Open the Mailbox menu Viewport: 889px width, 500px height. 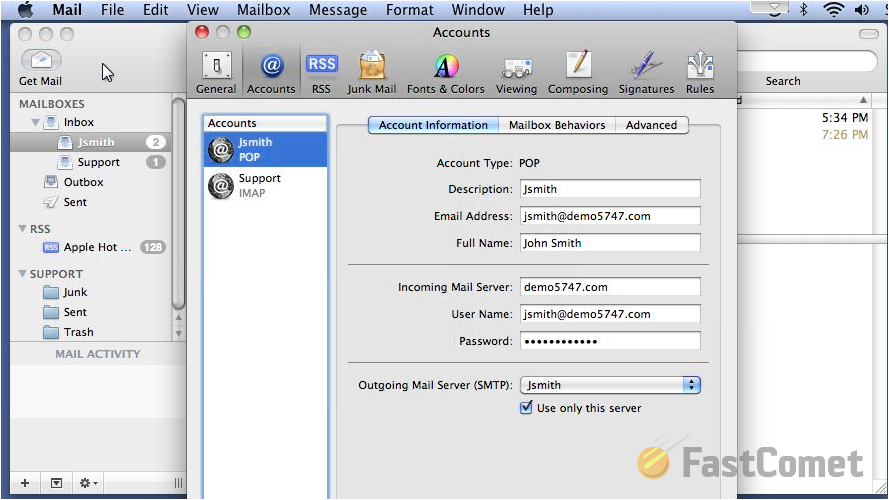264,10
